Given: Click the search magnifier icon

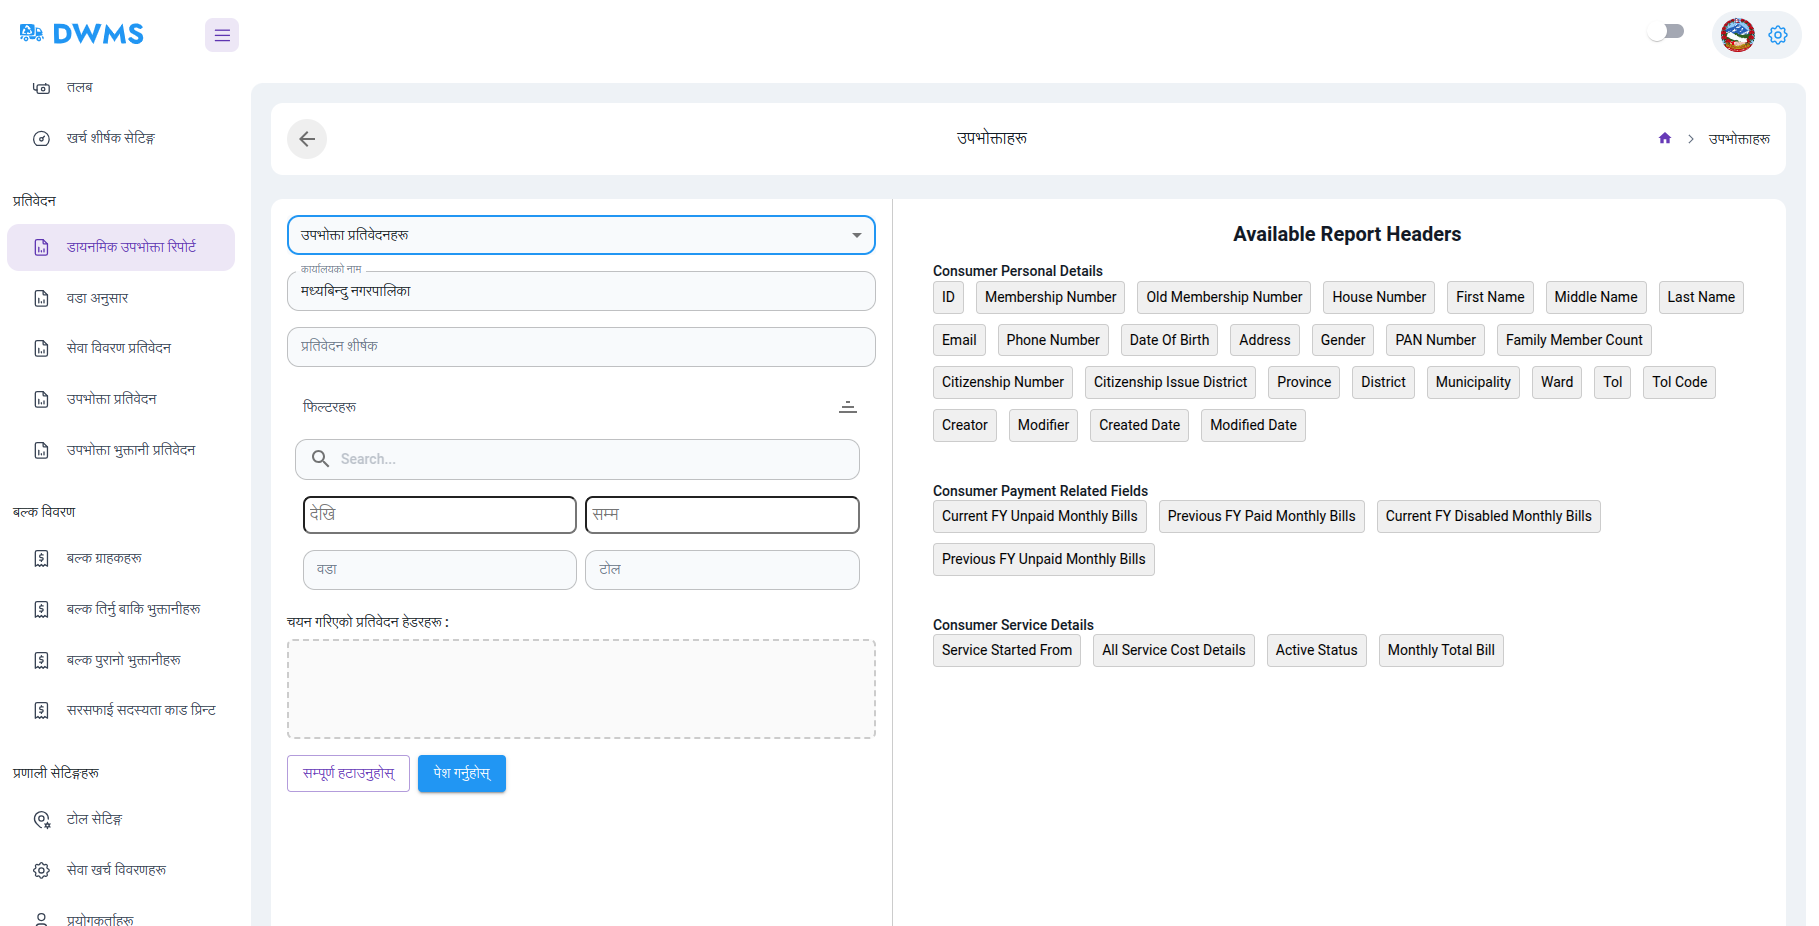Looking at the screenshot, I should tap(320, 459).
